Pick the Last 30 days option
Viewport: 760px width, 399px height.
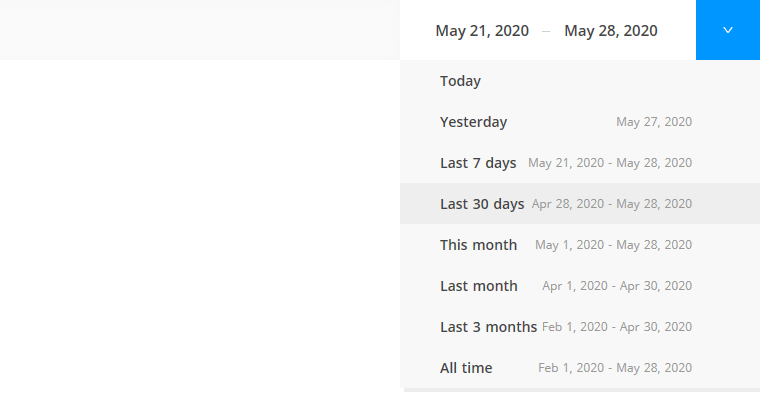pyautogui.click(x=580, y=204)
